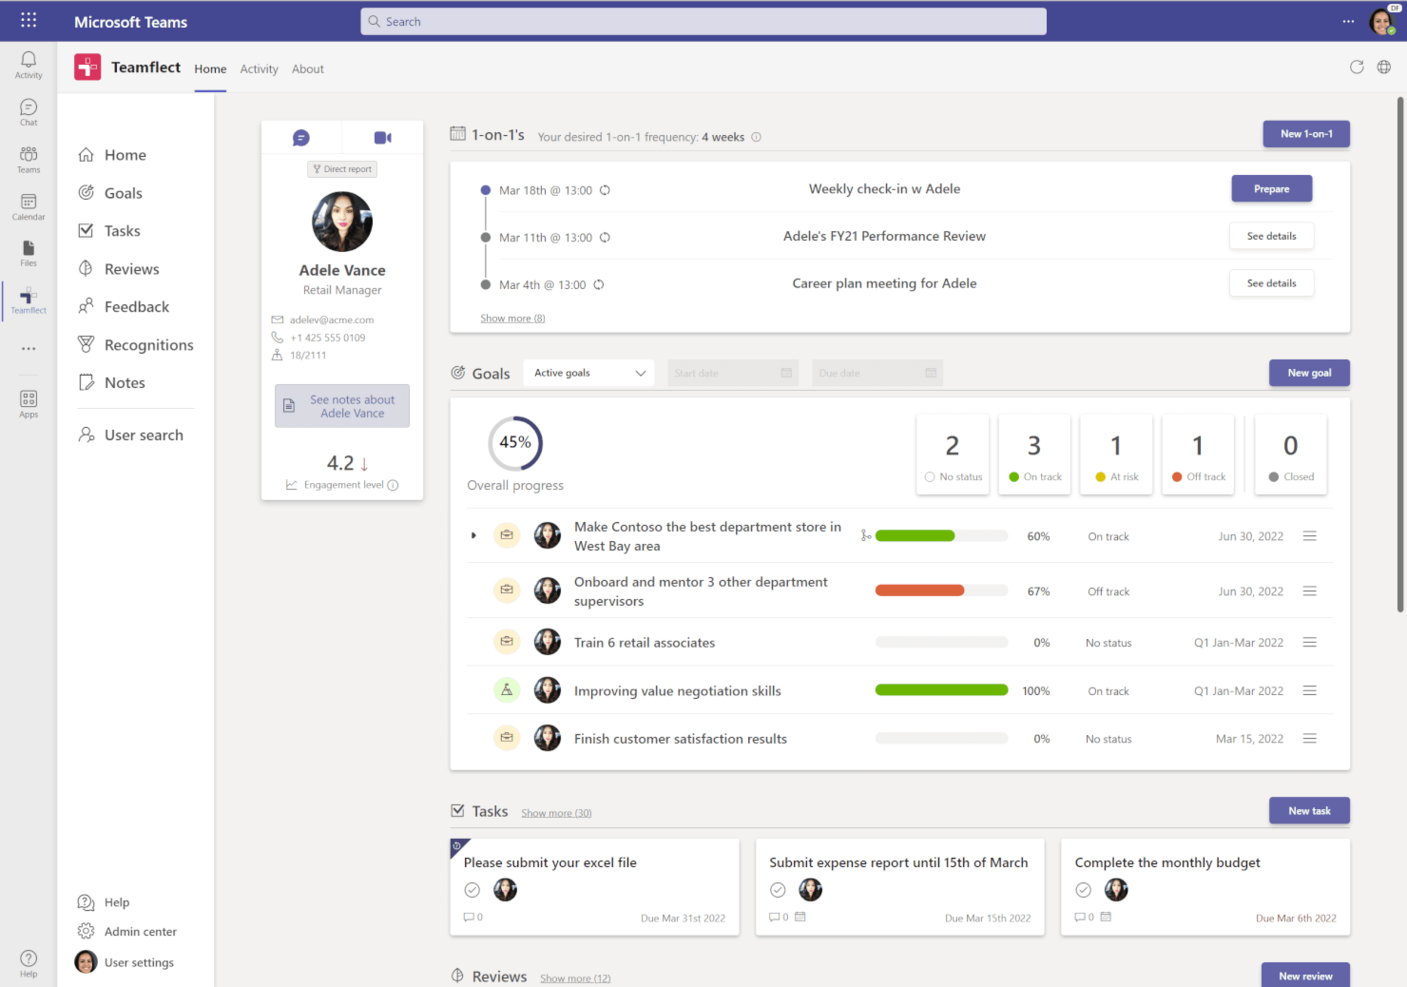
Task: Open Activity in the Teams rail
Action: coord(28,65)
